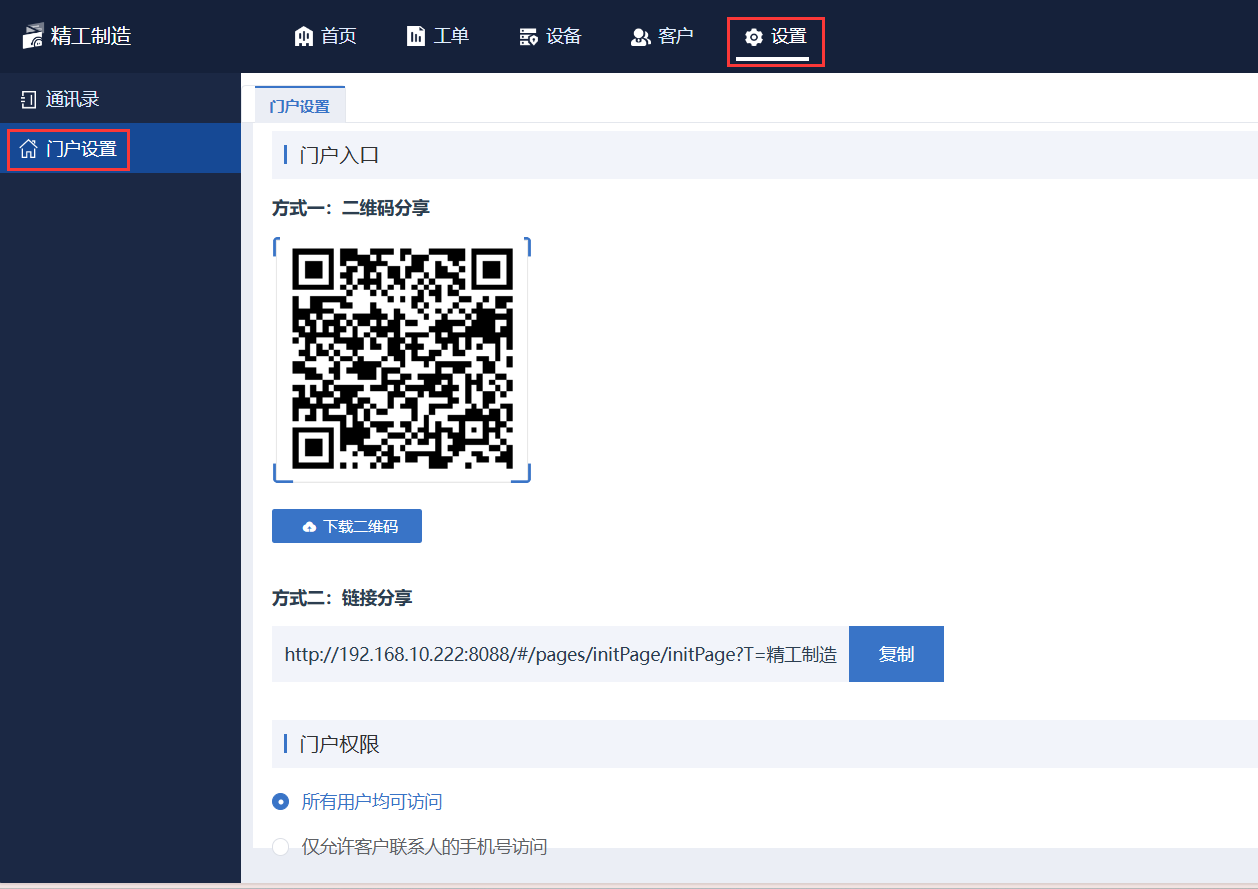
Task: Click the 复制 button
Action: click(896, 654)
